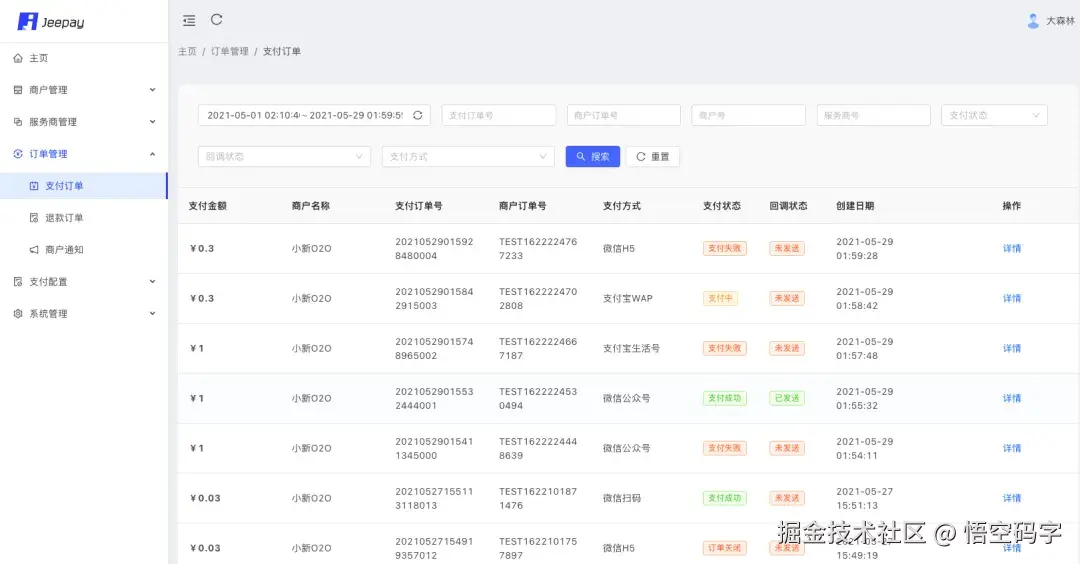This screenshot has width=1080, height=564.
Task: Open 详情 for the 支付宝WAP order
Action: pos(1012,299)
